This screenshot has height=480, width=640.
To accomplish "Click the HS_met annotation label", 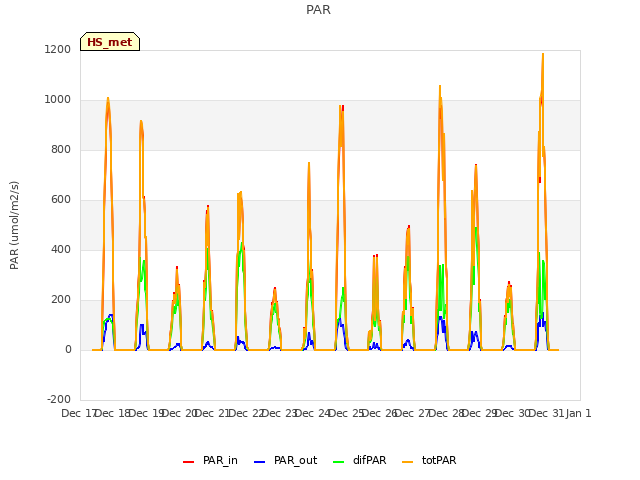I will coord(110,42).
